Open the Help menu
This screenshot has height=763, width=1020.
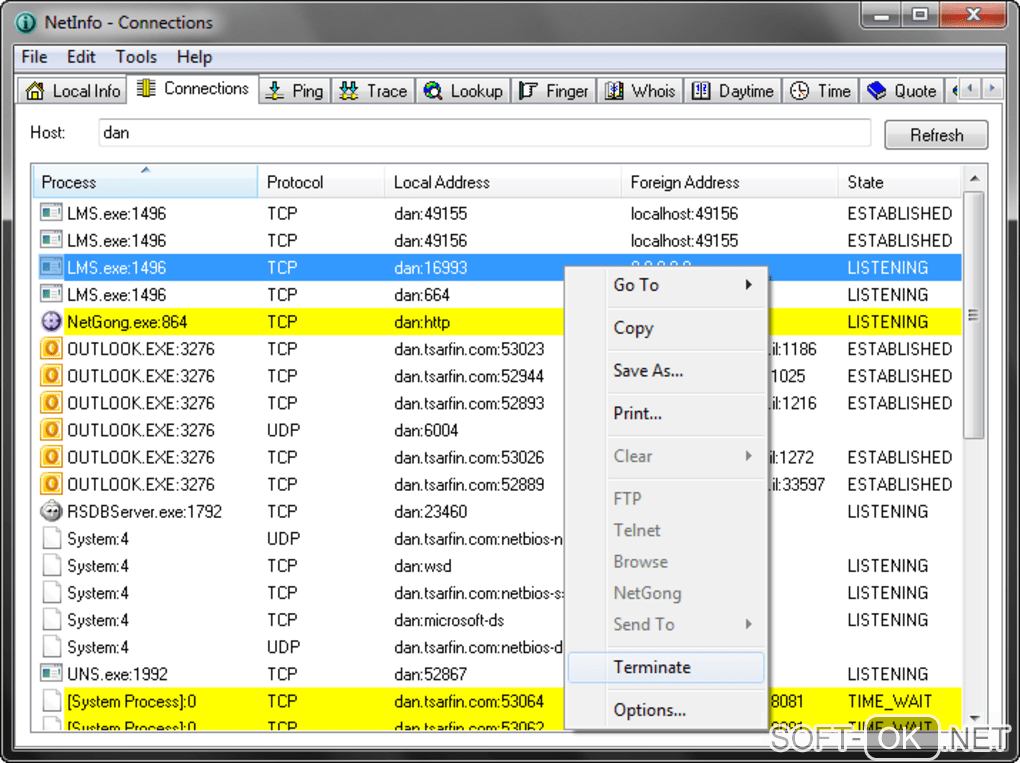[195, 57]
